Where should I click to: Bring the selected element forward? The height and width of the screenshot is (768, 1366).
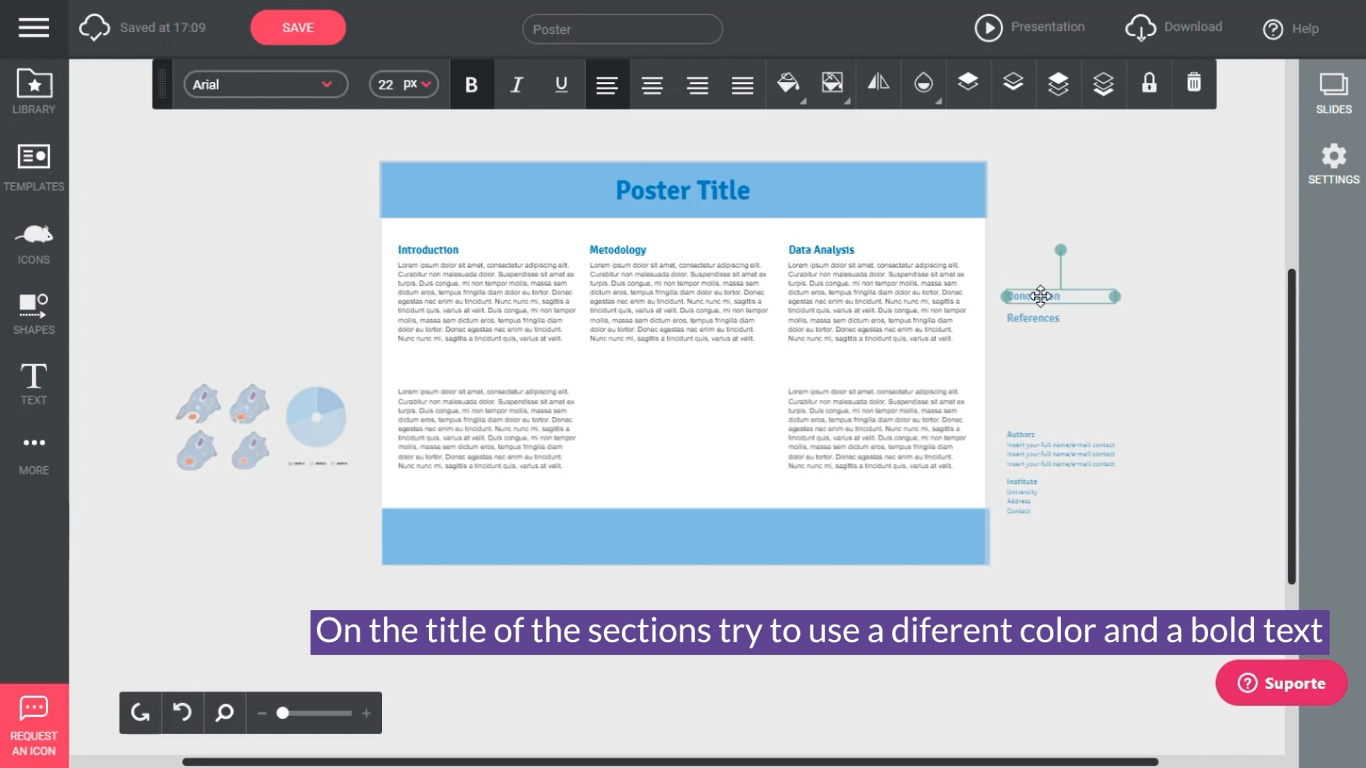[968, 84]
